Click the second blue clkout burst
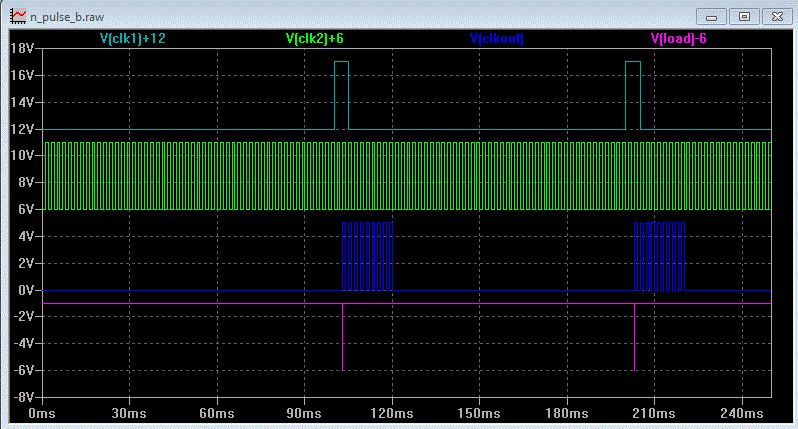 660,256
